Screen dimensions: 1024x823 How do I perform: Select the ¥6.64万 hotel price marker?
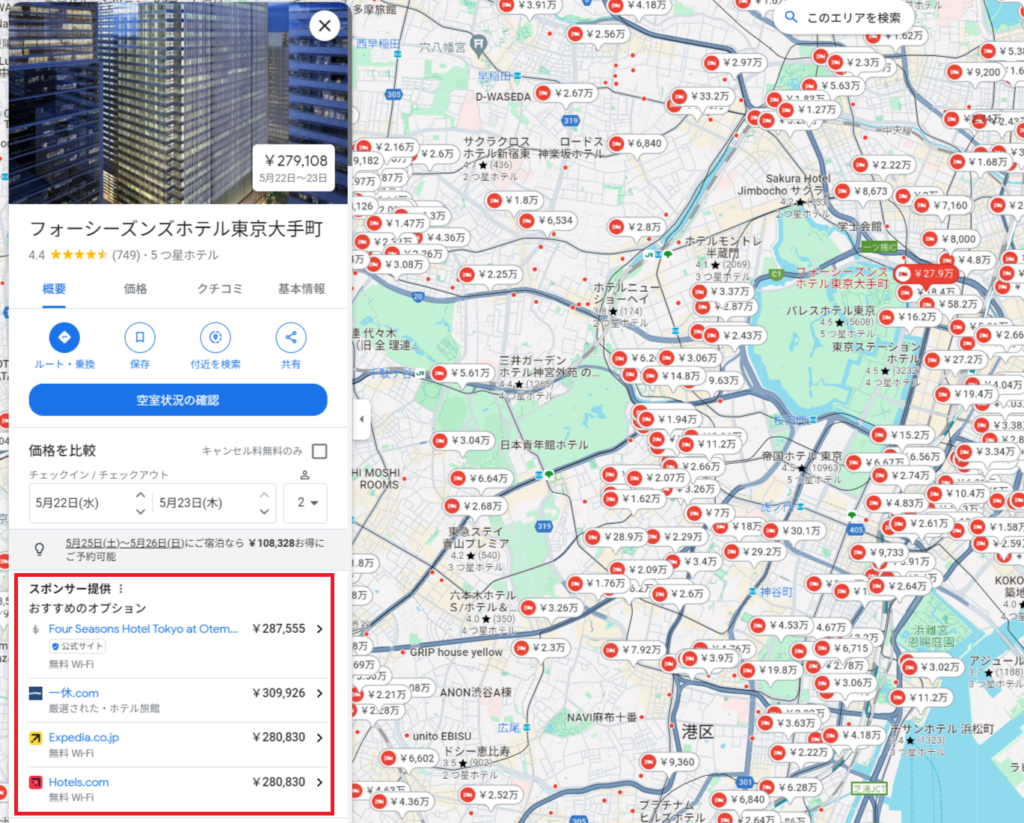(x=481, y=478)
